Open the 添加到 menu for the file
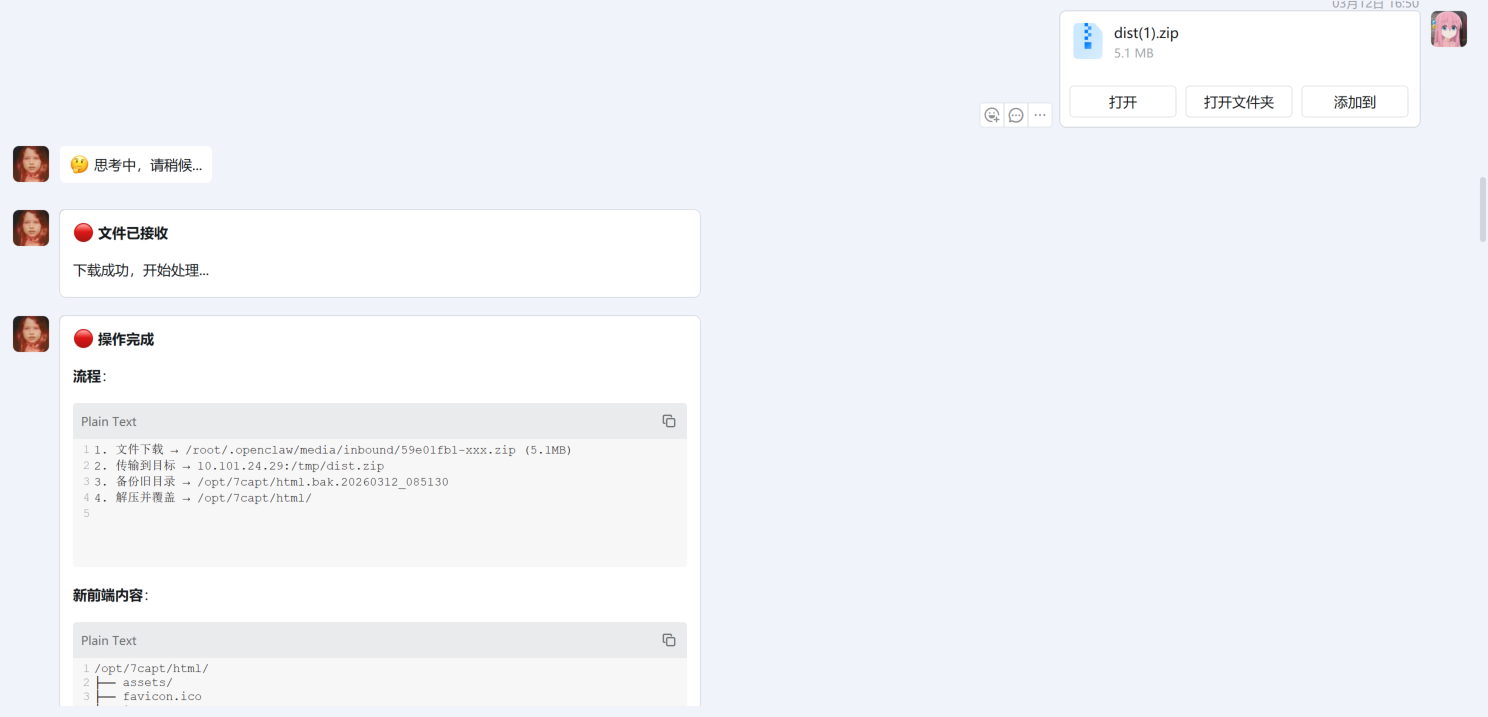 point(1354,102)
